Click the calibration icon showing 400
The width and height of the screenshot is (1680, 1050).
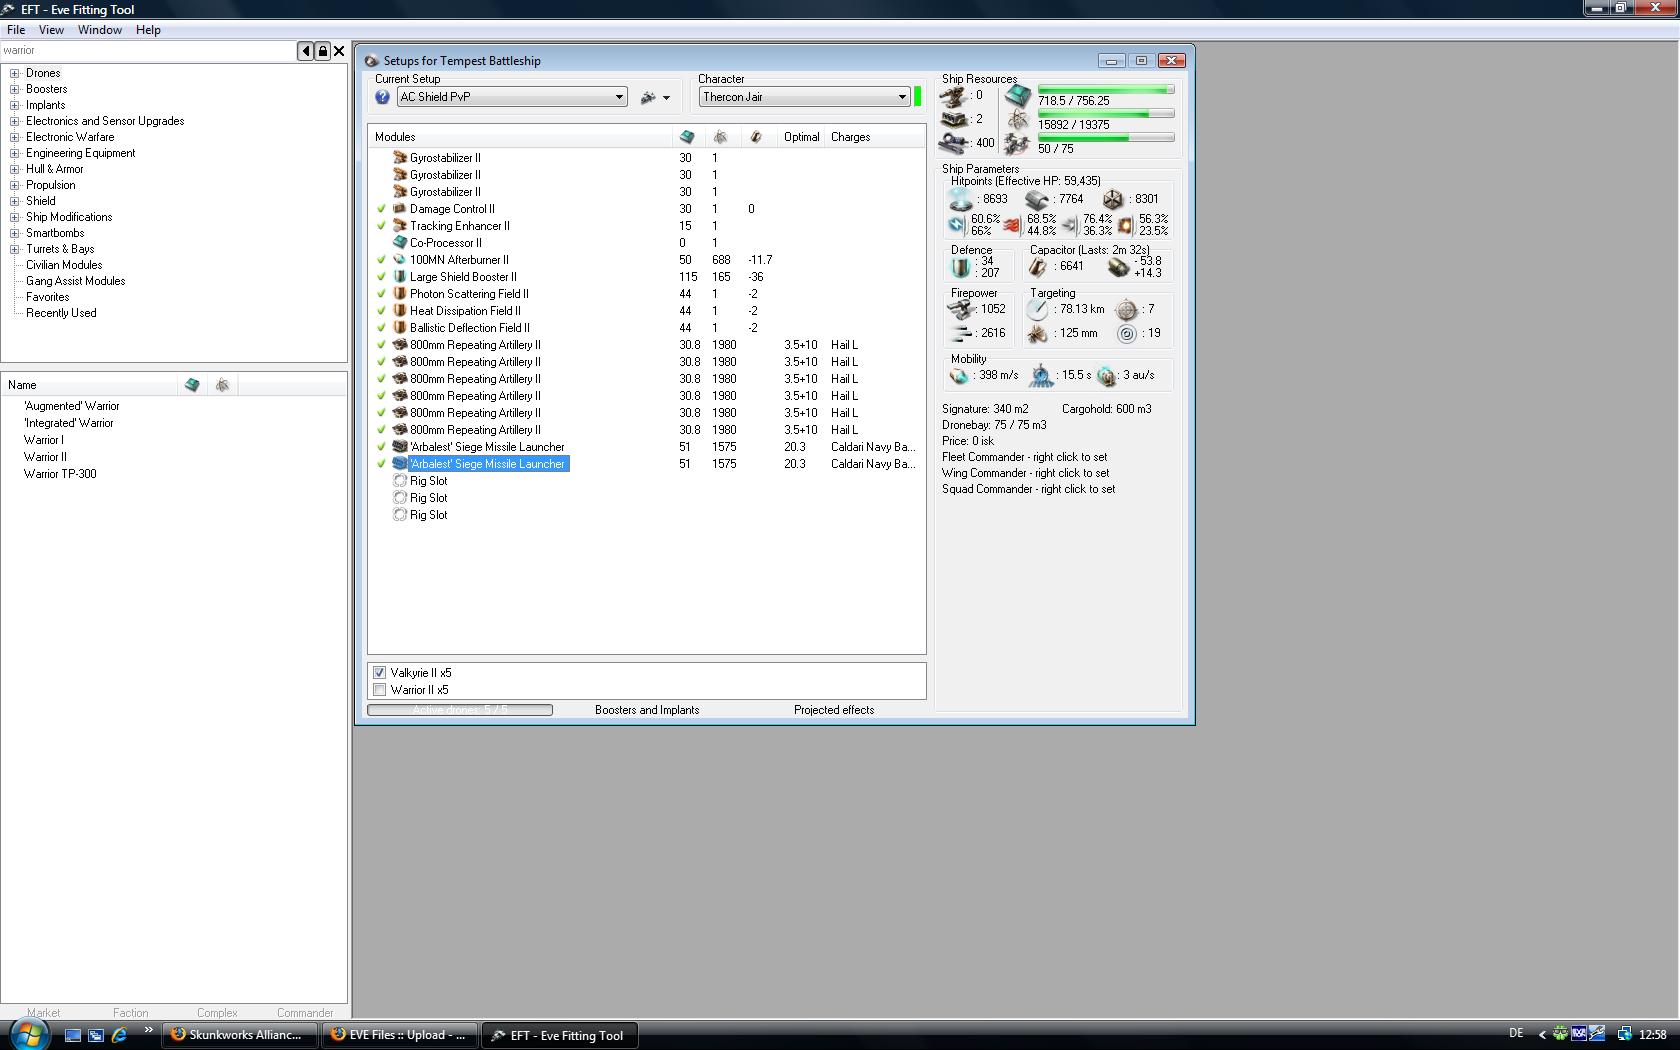tap(953, 144)
